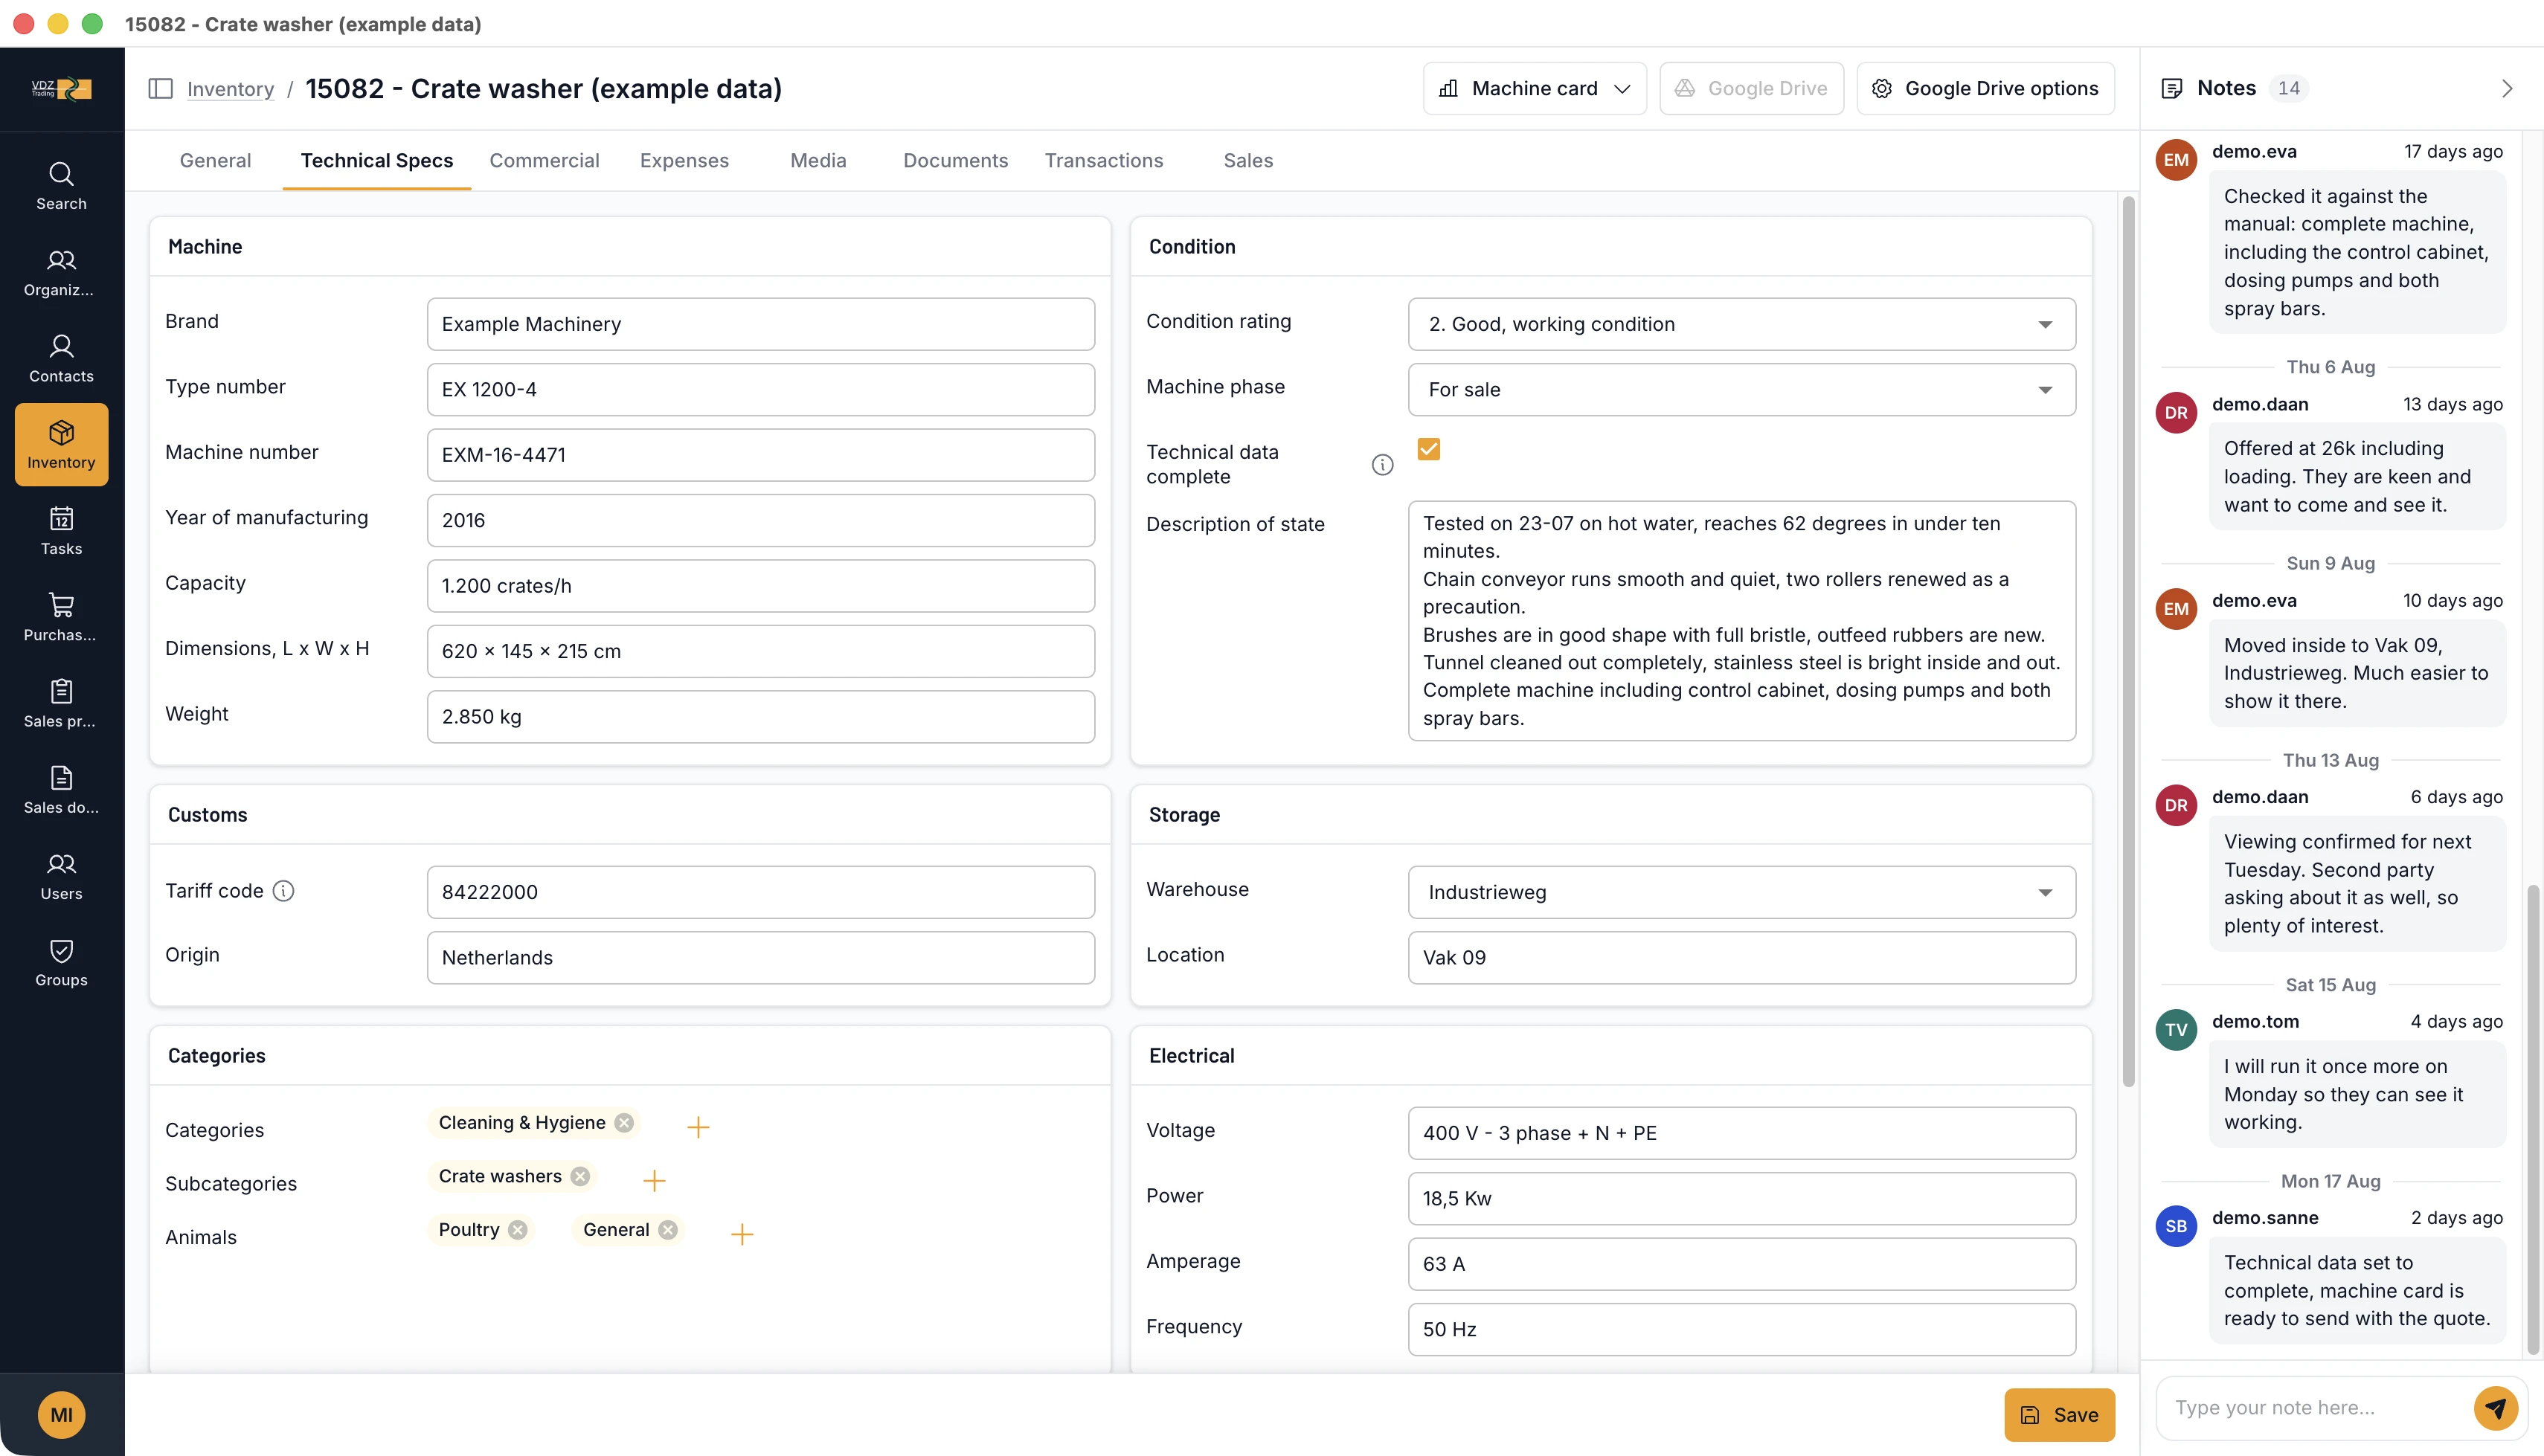View the Sales tab
2544x1456 pixels.
[1248, 160]
